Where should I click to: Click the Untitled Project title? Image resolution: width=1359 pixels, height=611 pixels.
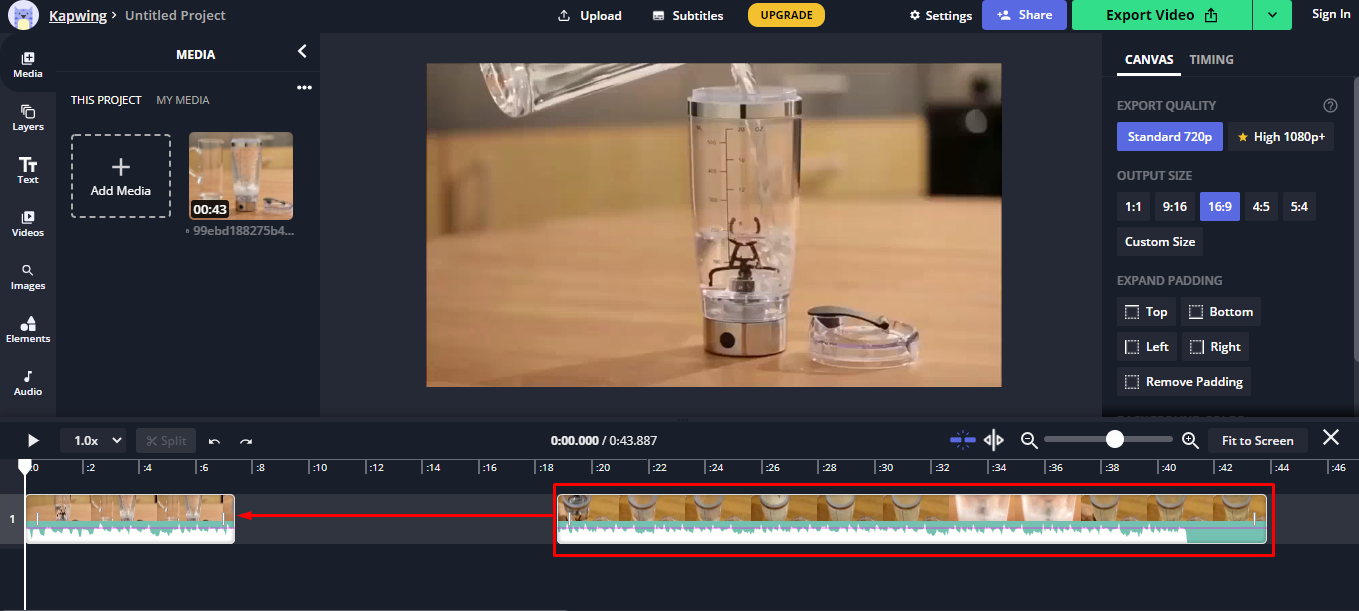175,15
